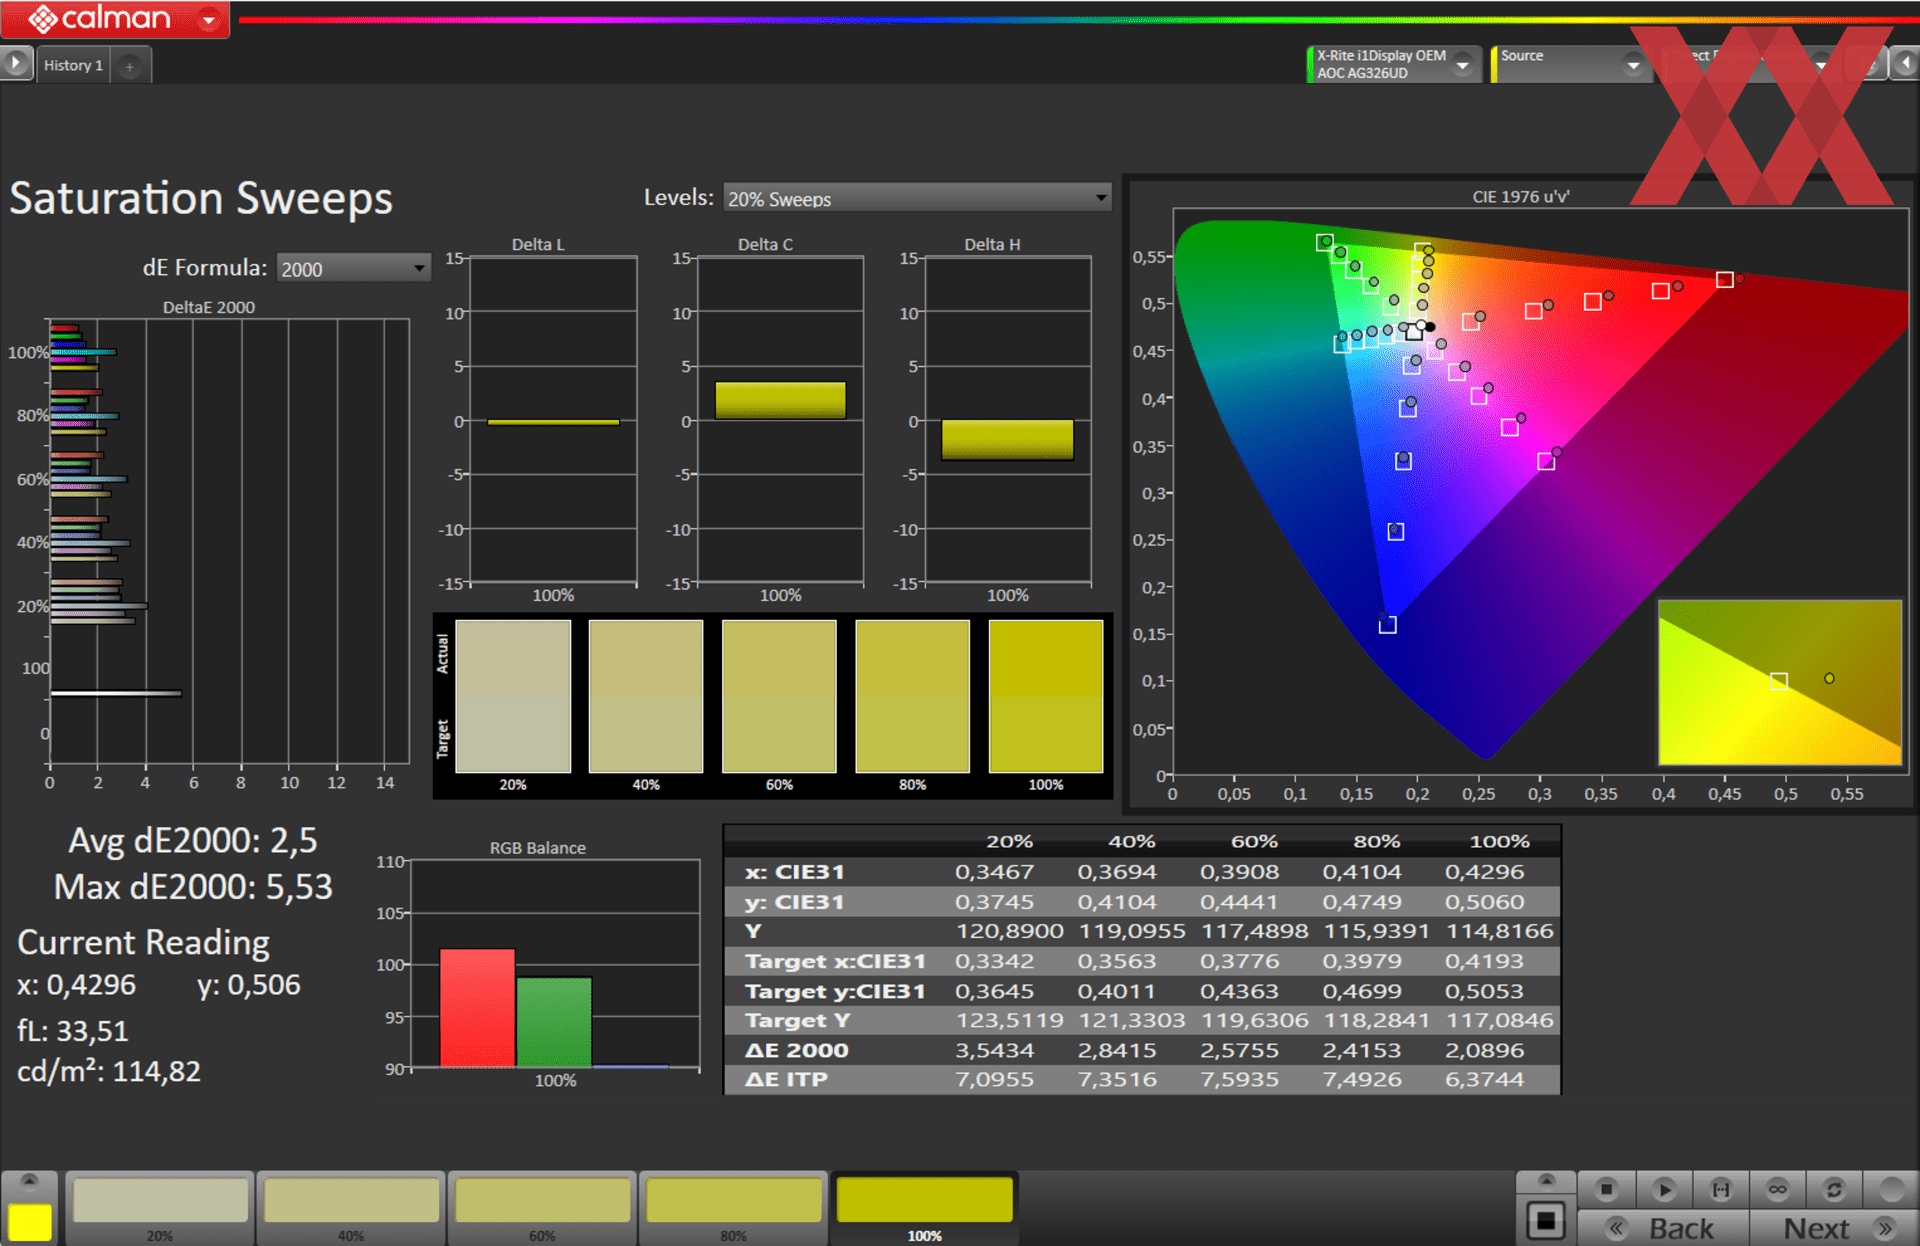
Task: Click the Target Y value 117,0846
Action: point(1499,1020)
